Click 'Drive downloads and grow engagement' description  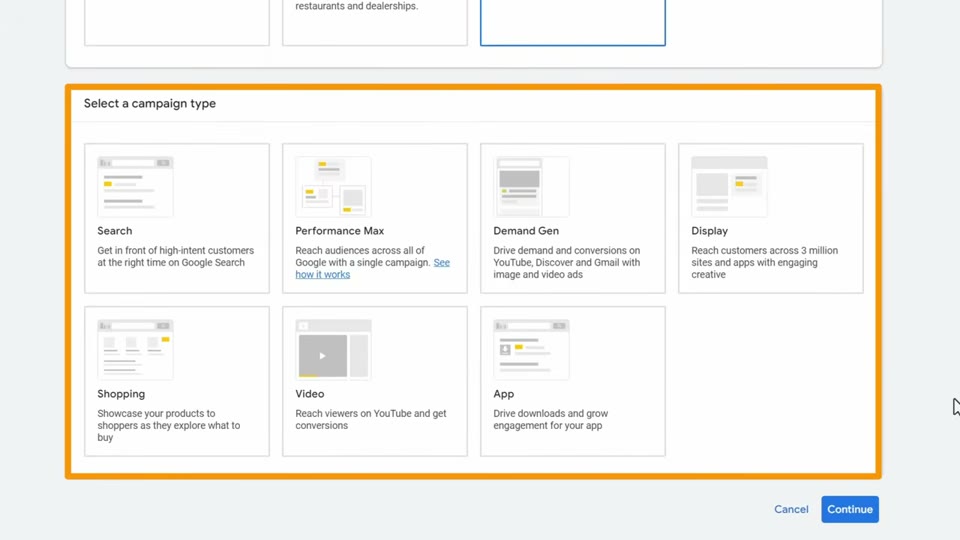click(x=551, y=419)
